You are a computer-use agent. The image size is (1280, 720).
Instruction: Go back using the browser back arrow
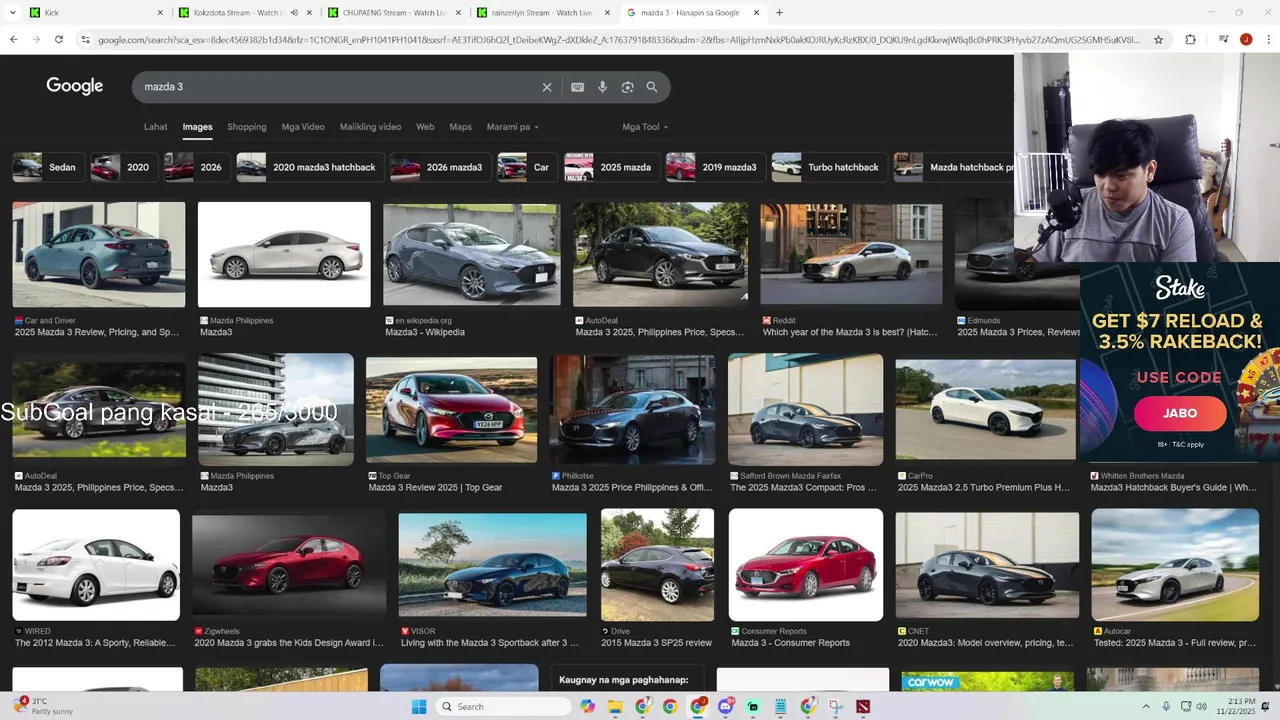(14, 40)
